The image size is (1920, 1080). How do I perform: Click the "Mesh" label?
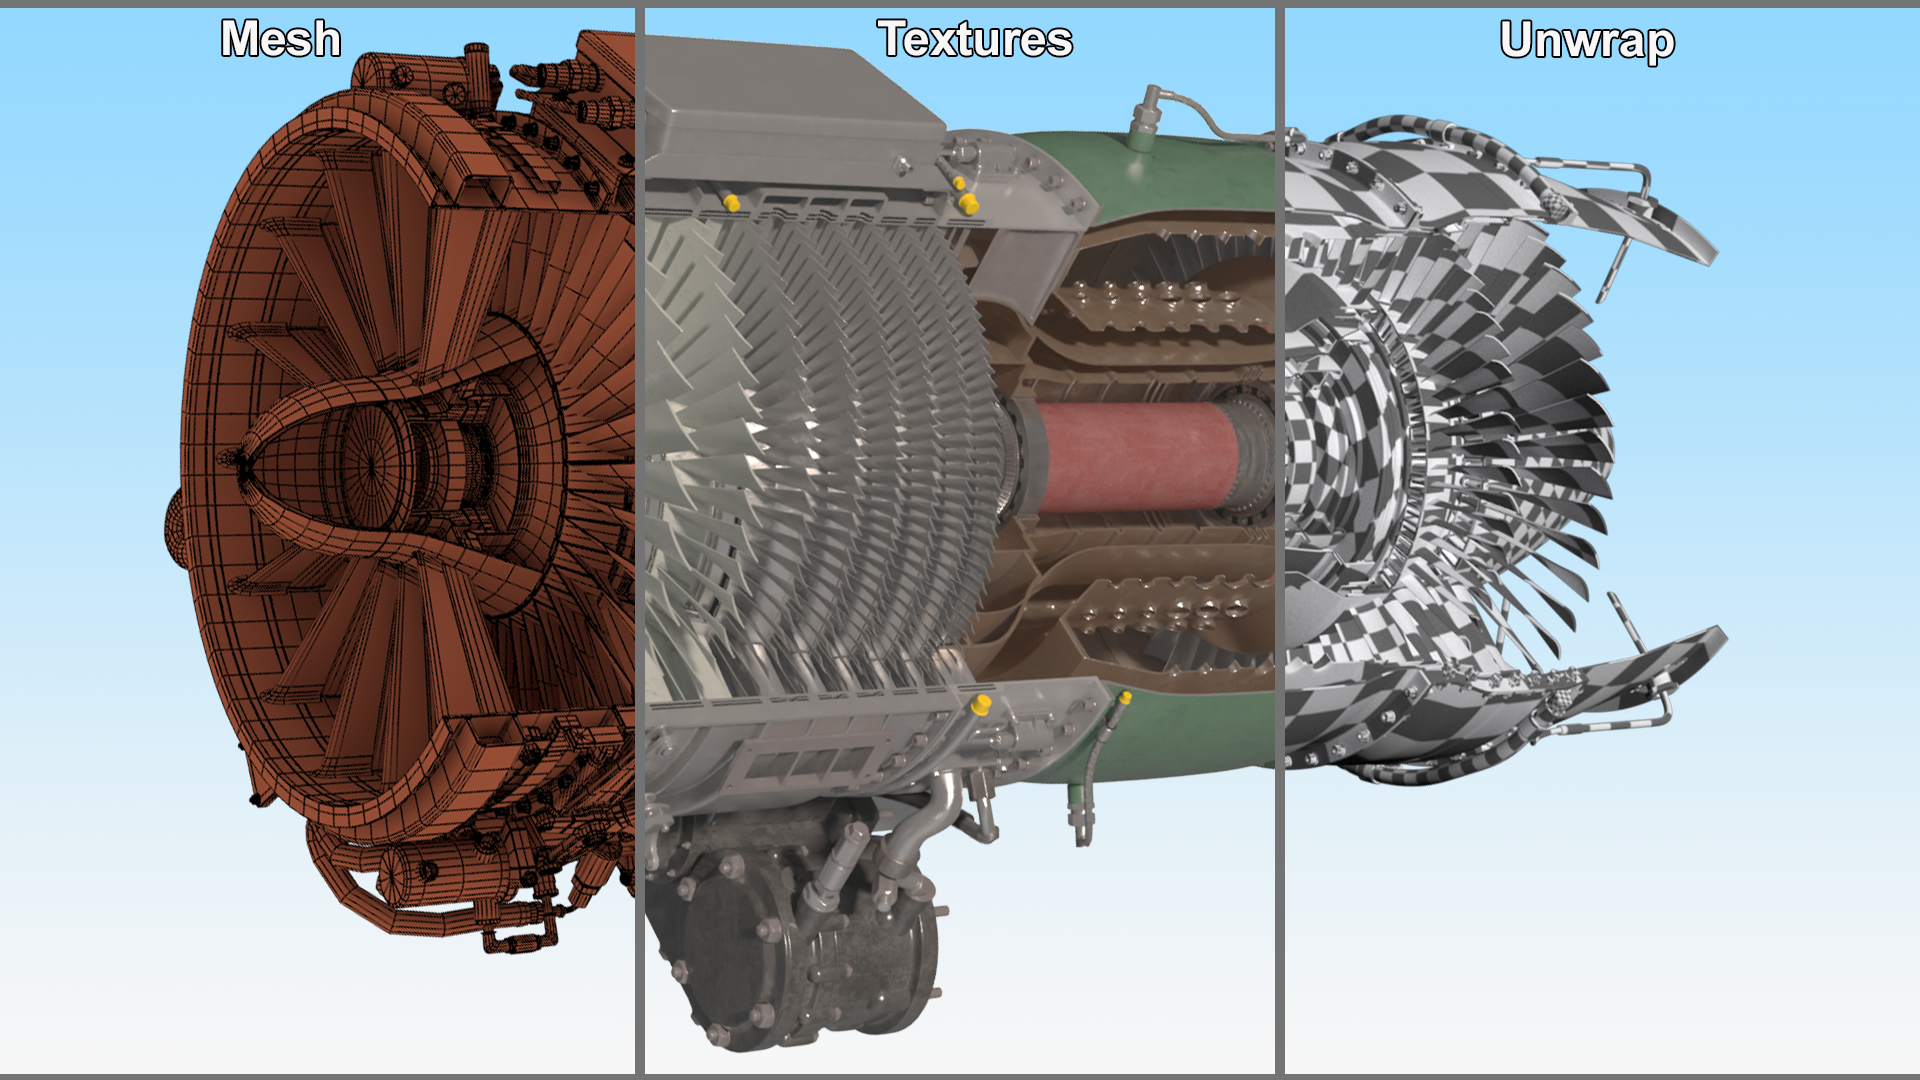(x=281, y=39)
